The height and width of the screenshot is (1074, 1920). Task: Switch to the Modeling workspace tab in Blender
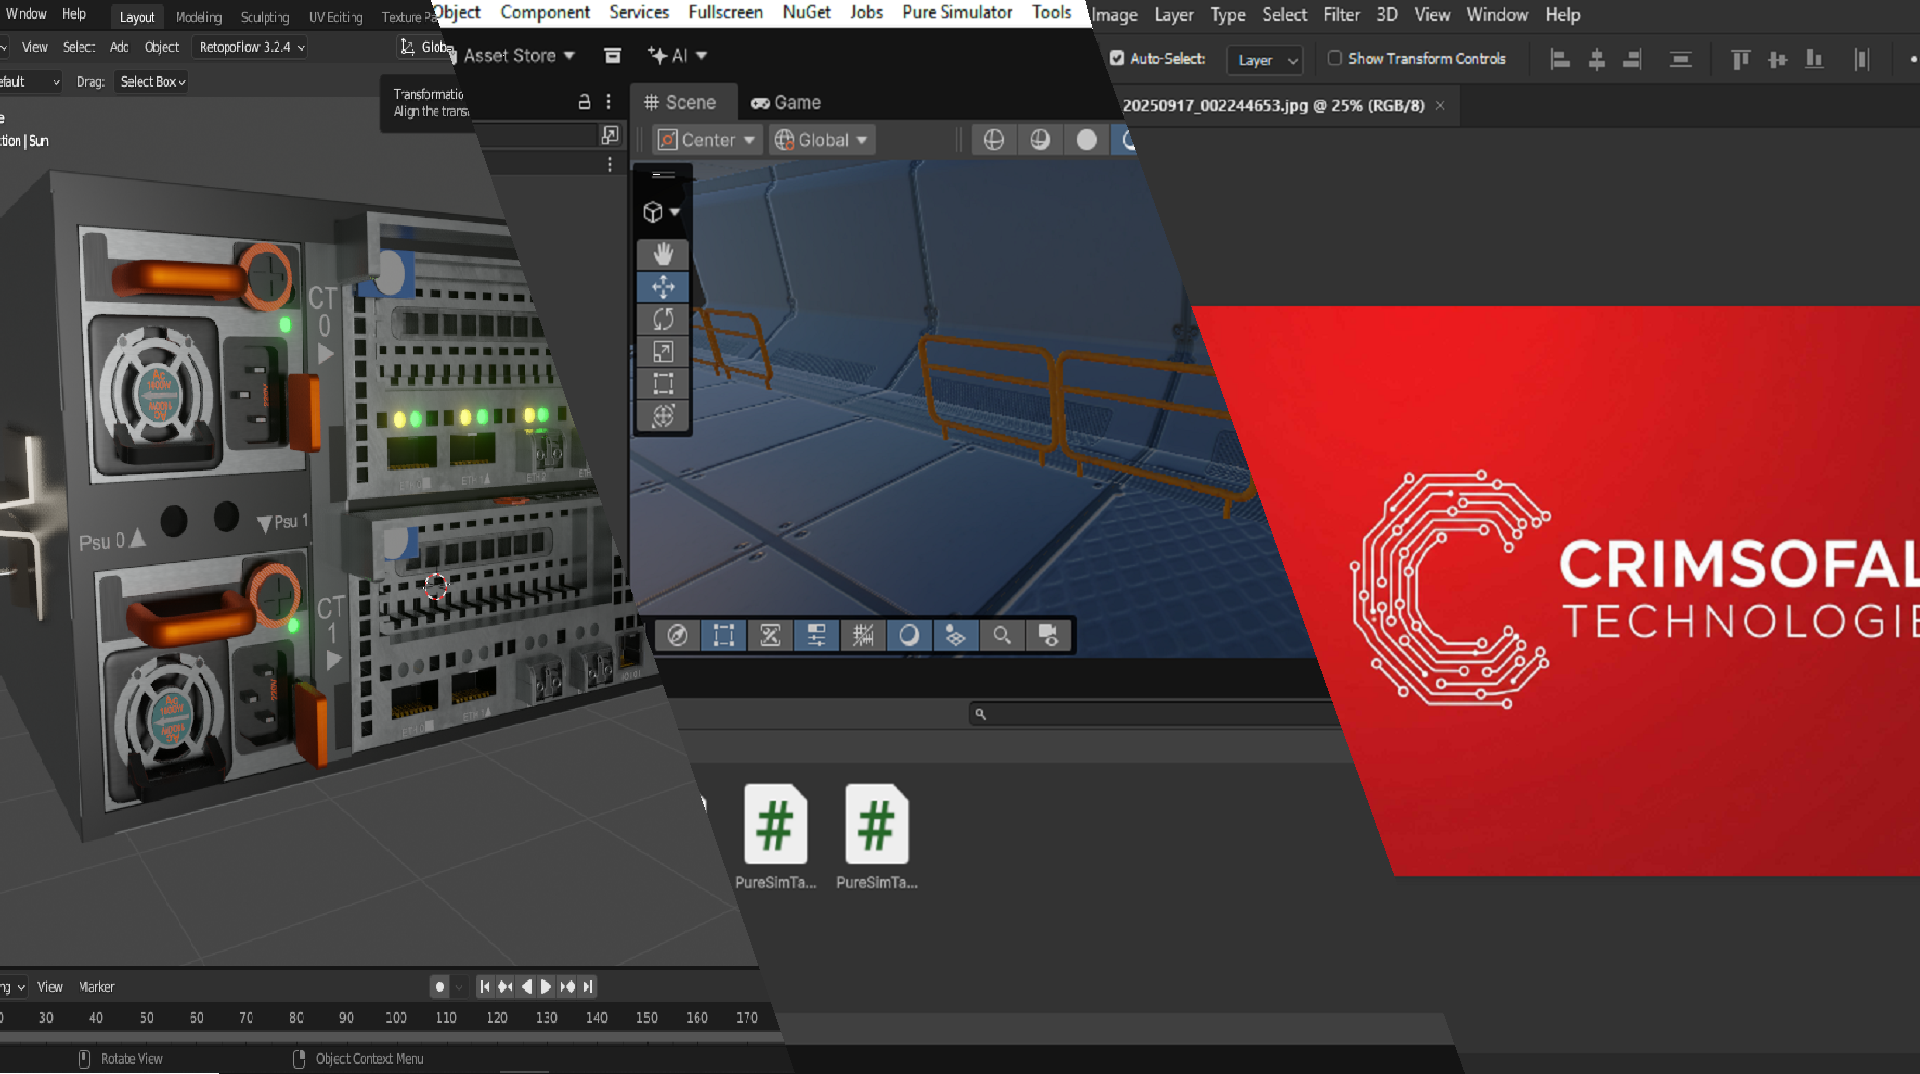pos(199,17)
